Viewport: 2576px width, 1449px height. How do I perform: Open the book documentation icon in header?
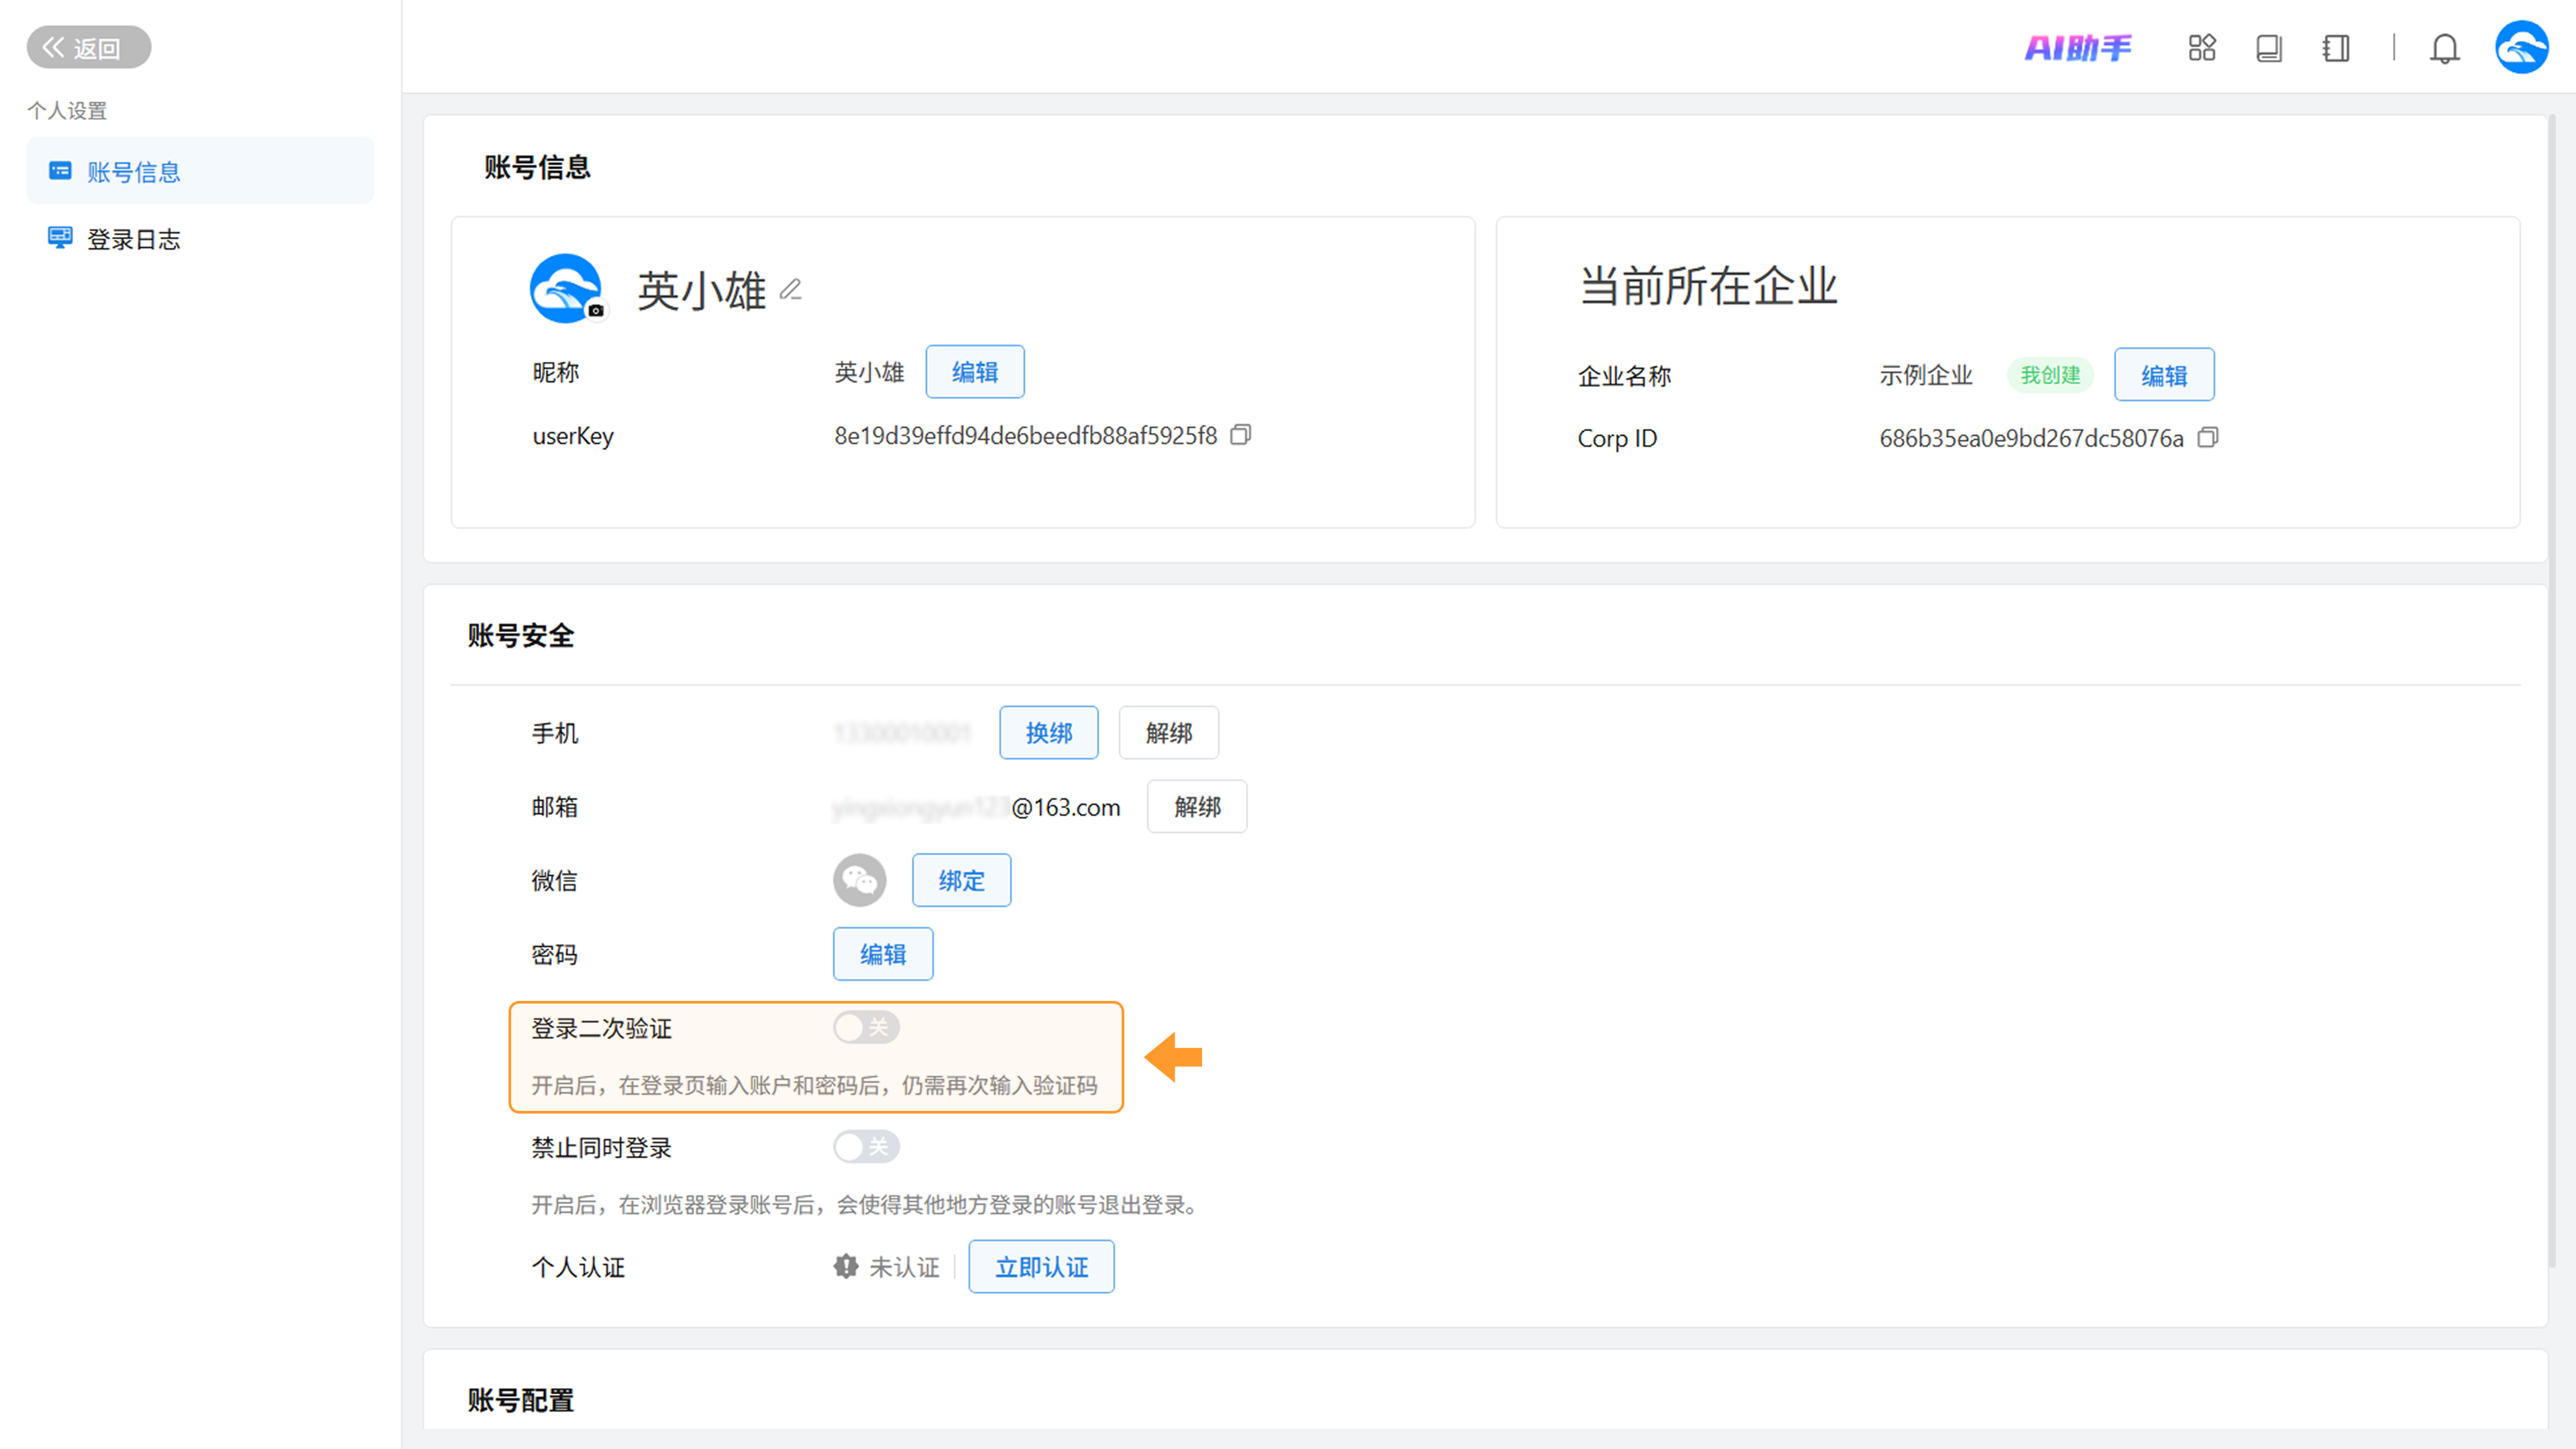(2268, 47)
